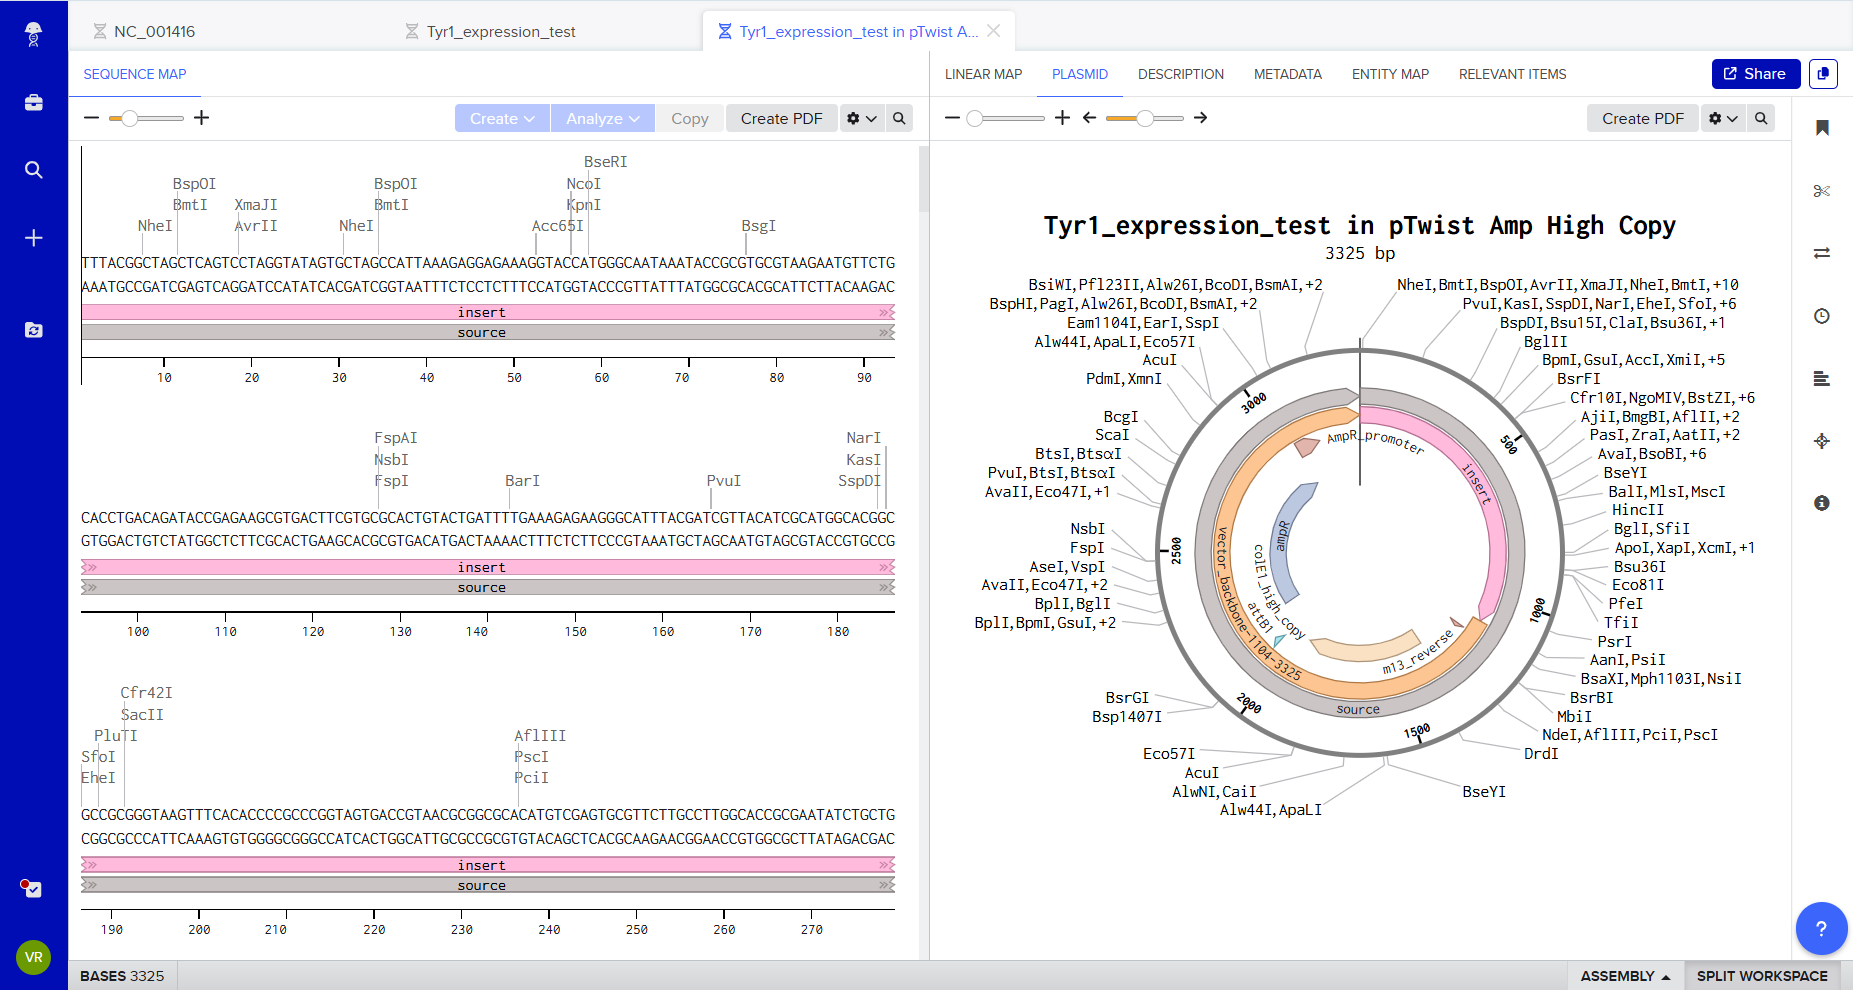Switch to the LINEAR MAP tab
The height and width of the screenshot is (990, 1853).
pyautogui.click(x=983, y=74)
